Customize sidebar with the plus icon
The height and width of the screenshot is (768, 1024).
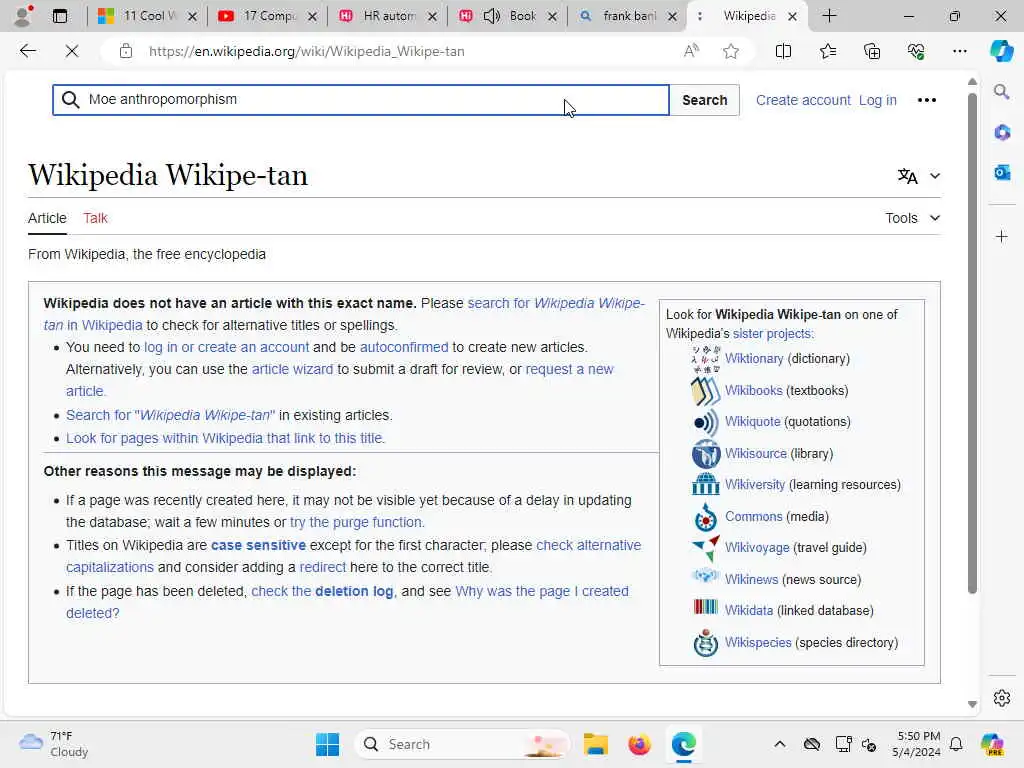[x=1002, y=236]
